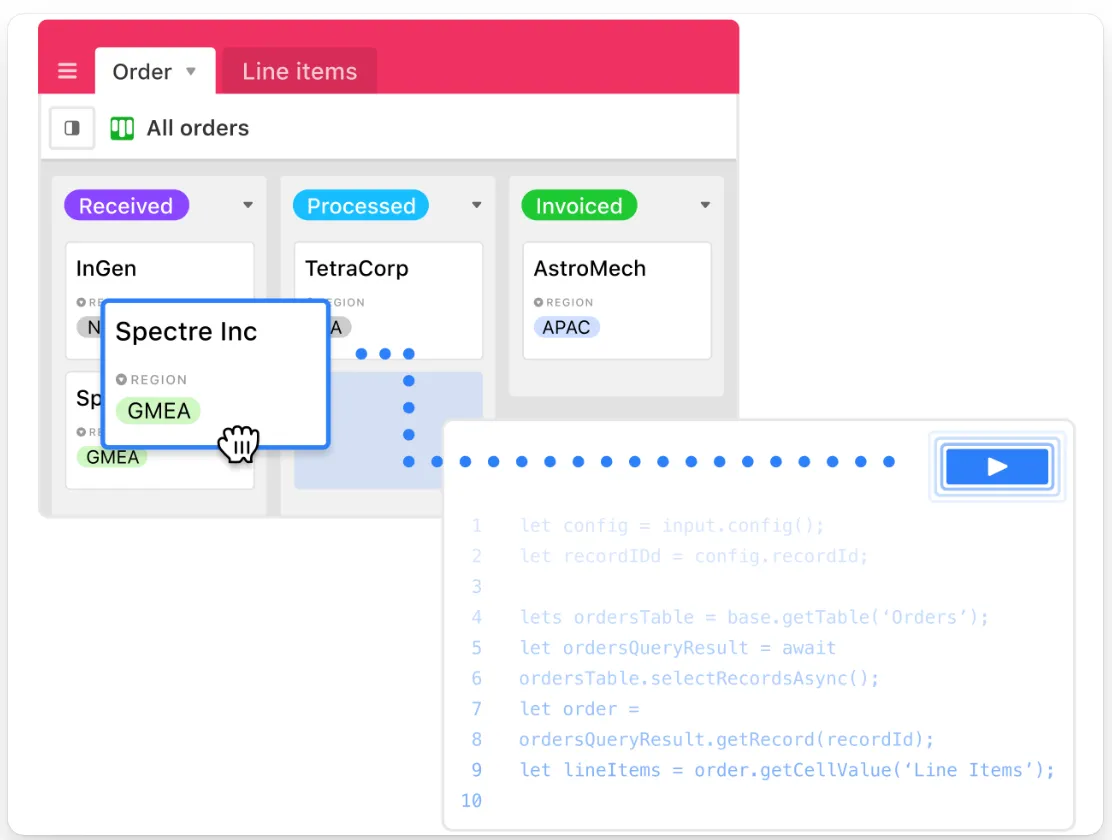Open the All orders view name
The width and height of the screenshot is (1112, 840).
tap(198, 128)
